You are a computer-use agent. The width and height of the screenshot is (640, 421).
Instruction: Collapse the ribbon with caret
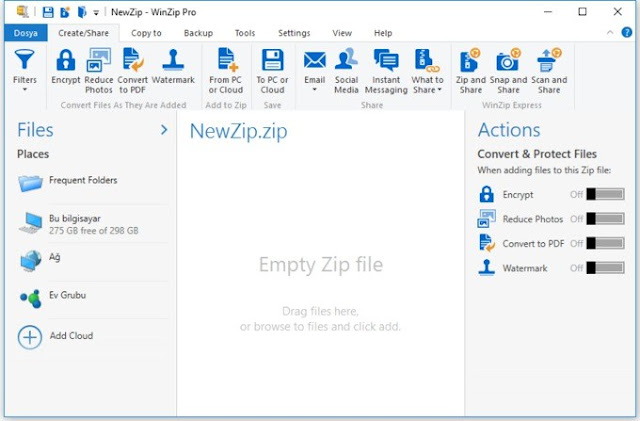pyautogui.click(x=610, y=33)
